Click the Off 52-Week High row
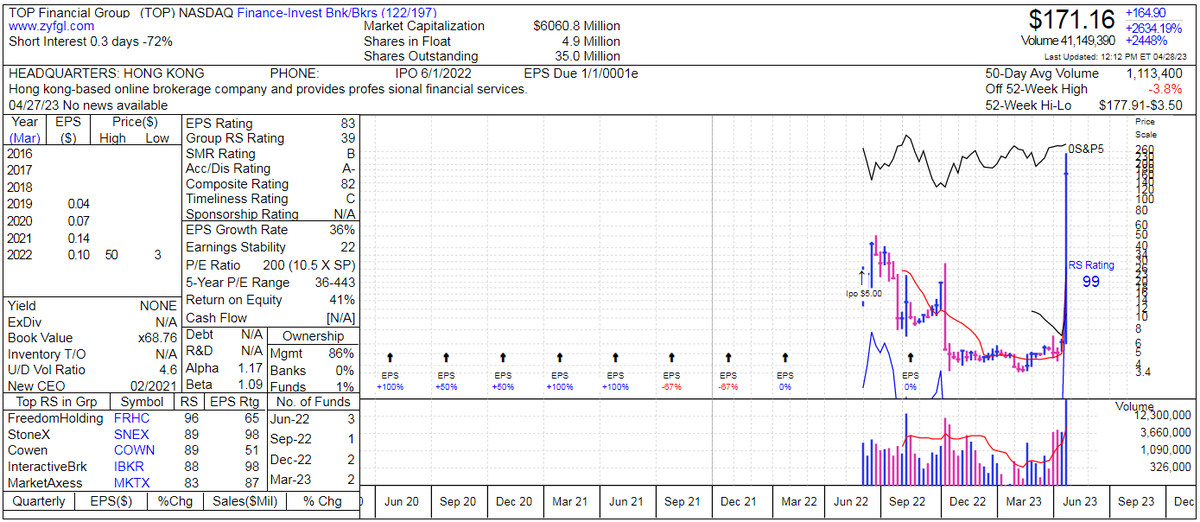The width and height of the screenshot is (1200, 522). pyautogui.click(x=1085, y=90)
